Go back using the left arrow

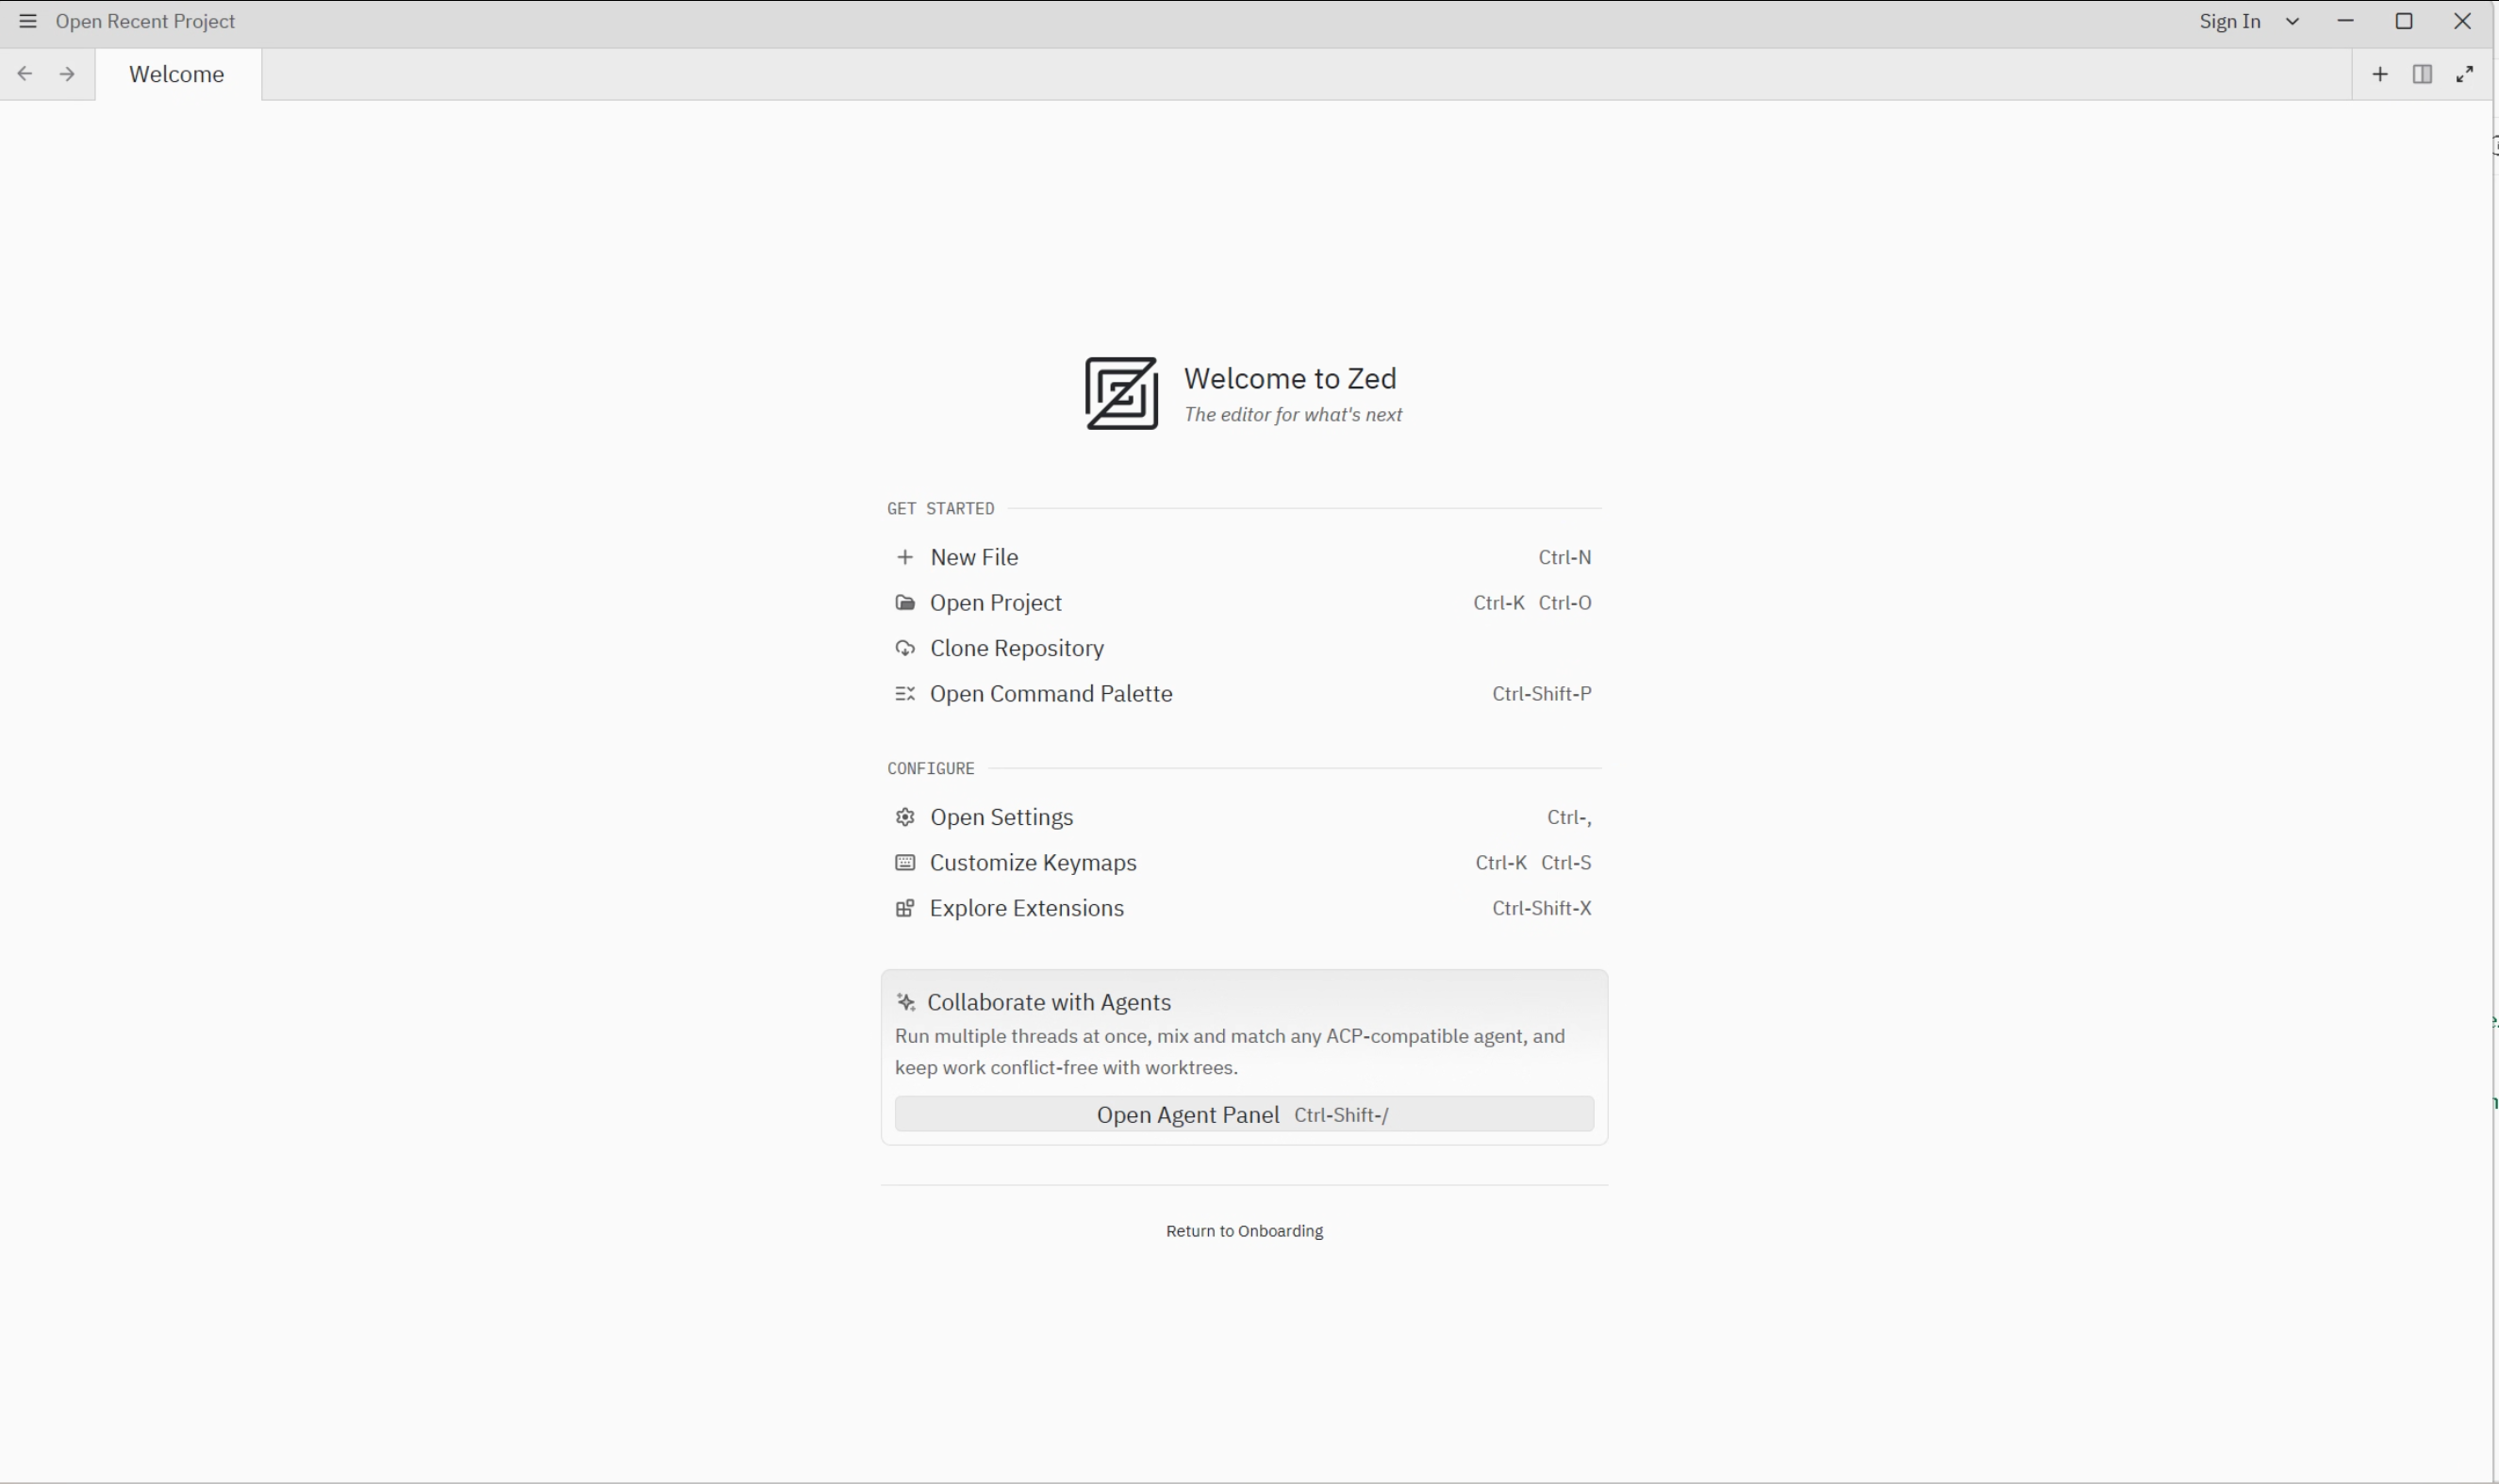(25, 74)
